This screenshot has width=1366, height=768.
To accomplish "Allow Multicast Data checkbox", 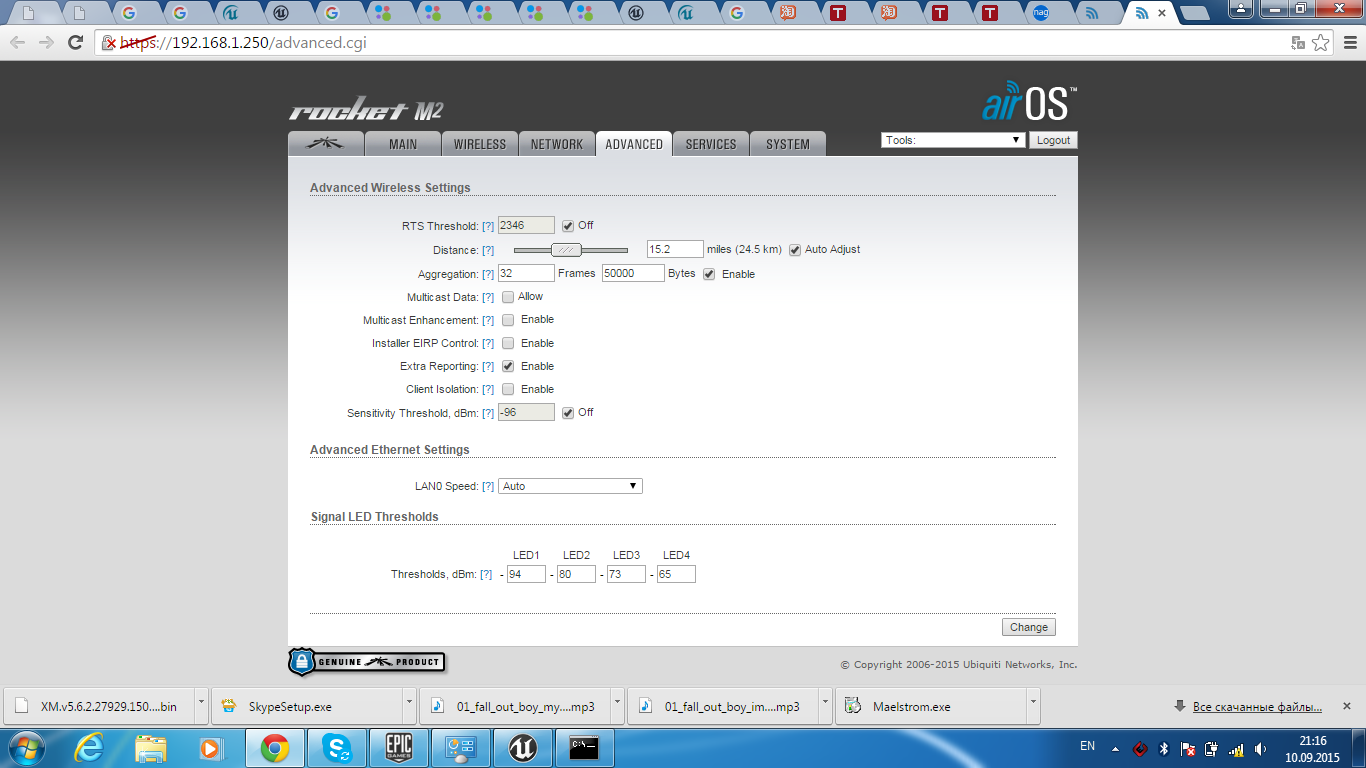I will coord(508,296).
